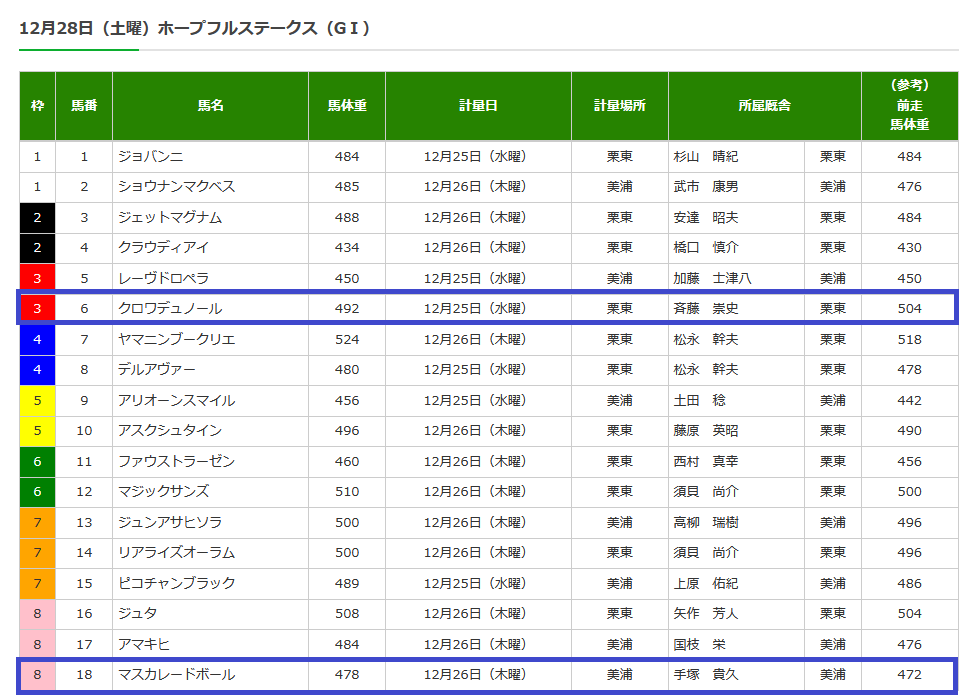Viewport: 967px width, 700px height.
Task: Click trainer name 武市 康男
Action: [706, 187]
